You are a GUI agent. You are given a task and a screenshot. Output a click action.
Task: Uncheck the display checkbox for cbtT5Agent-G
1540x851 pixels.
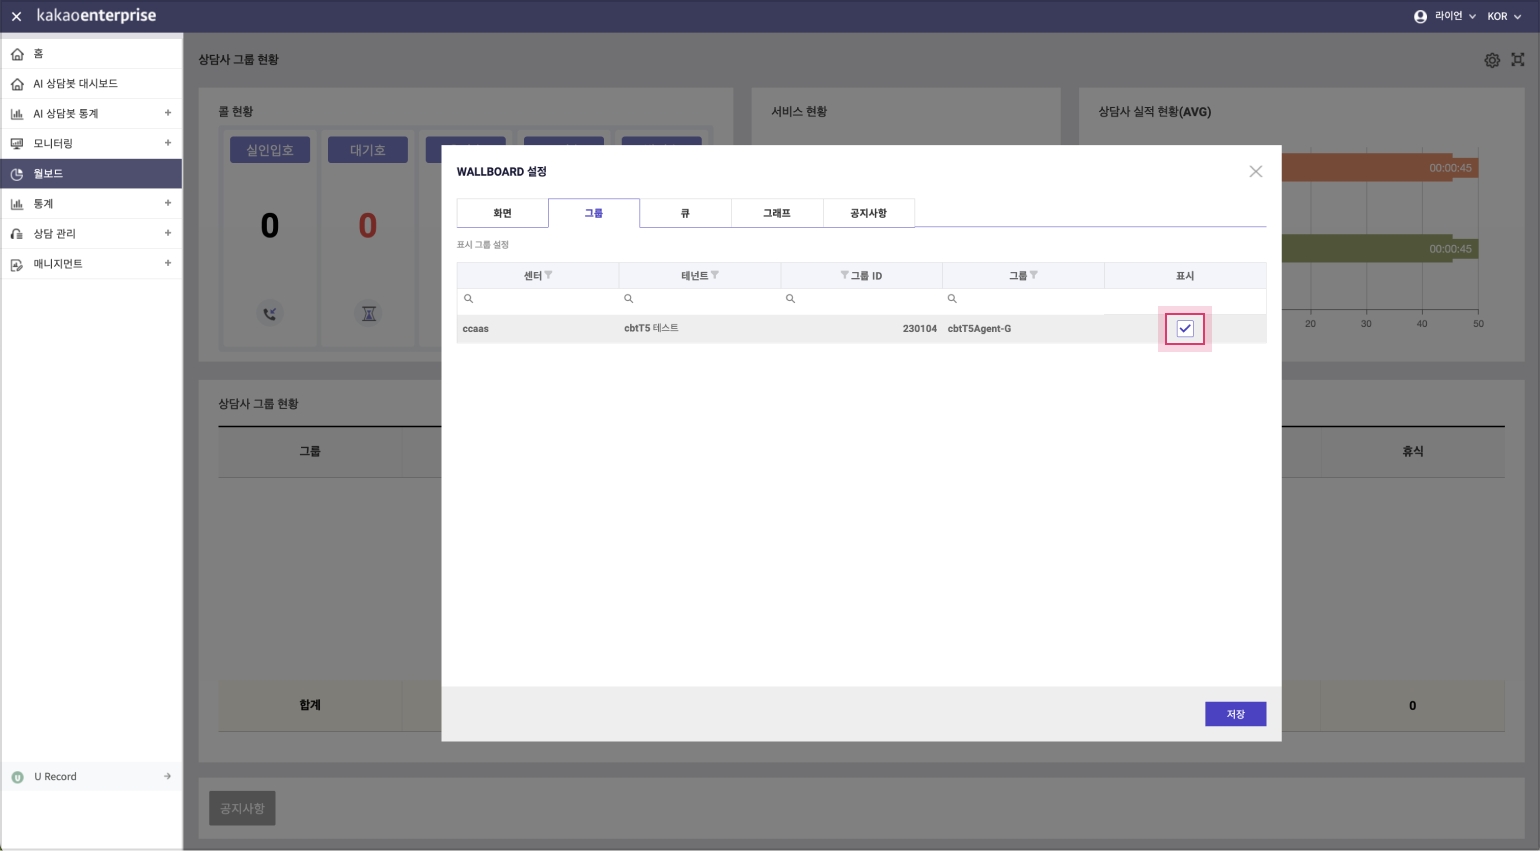click(x=1185, y=329)
